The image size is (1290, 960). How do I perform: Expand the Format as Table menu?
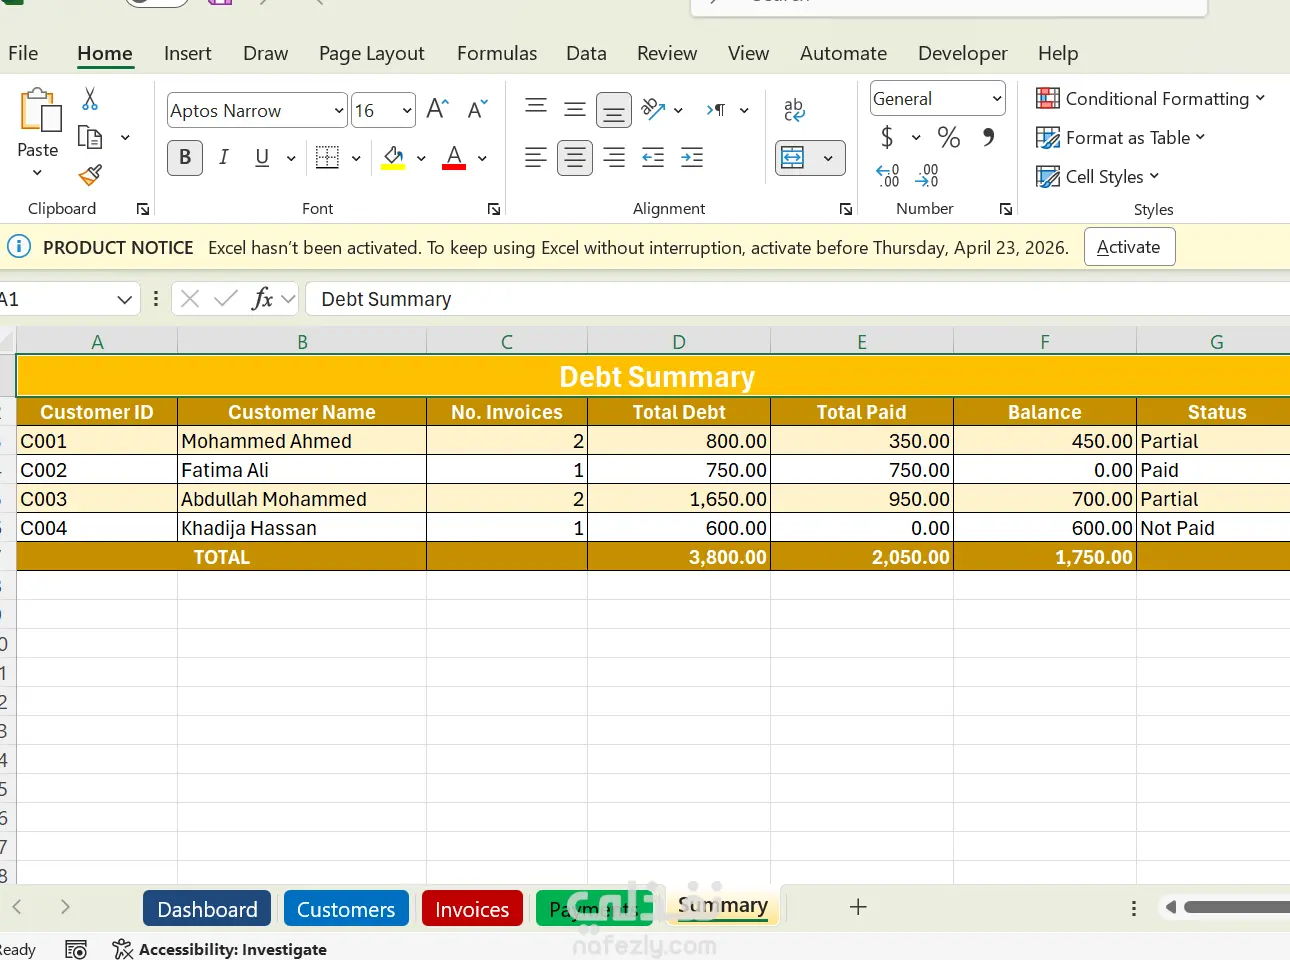(1121, 137)
